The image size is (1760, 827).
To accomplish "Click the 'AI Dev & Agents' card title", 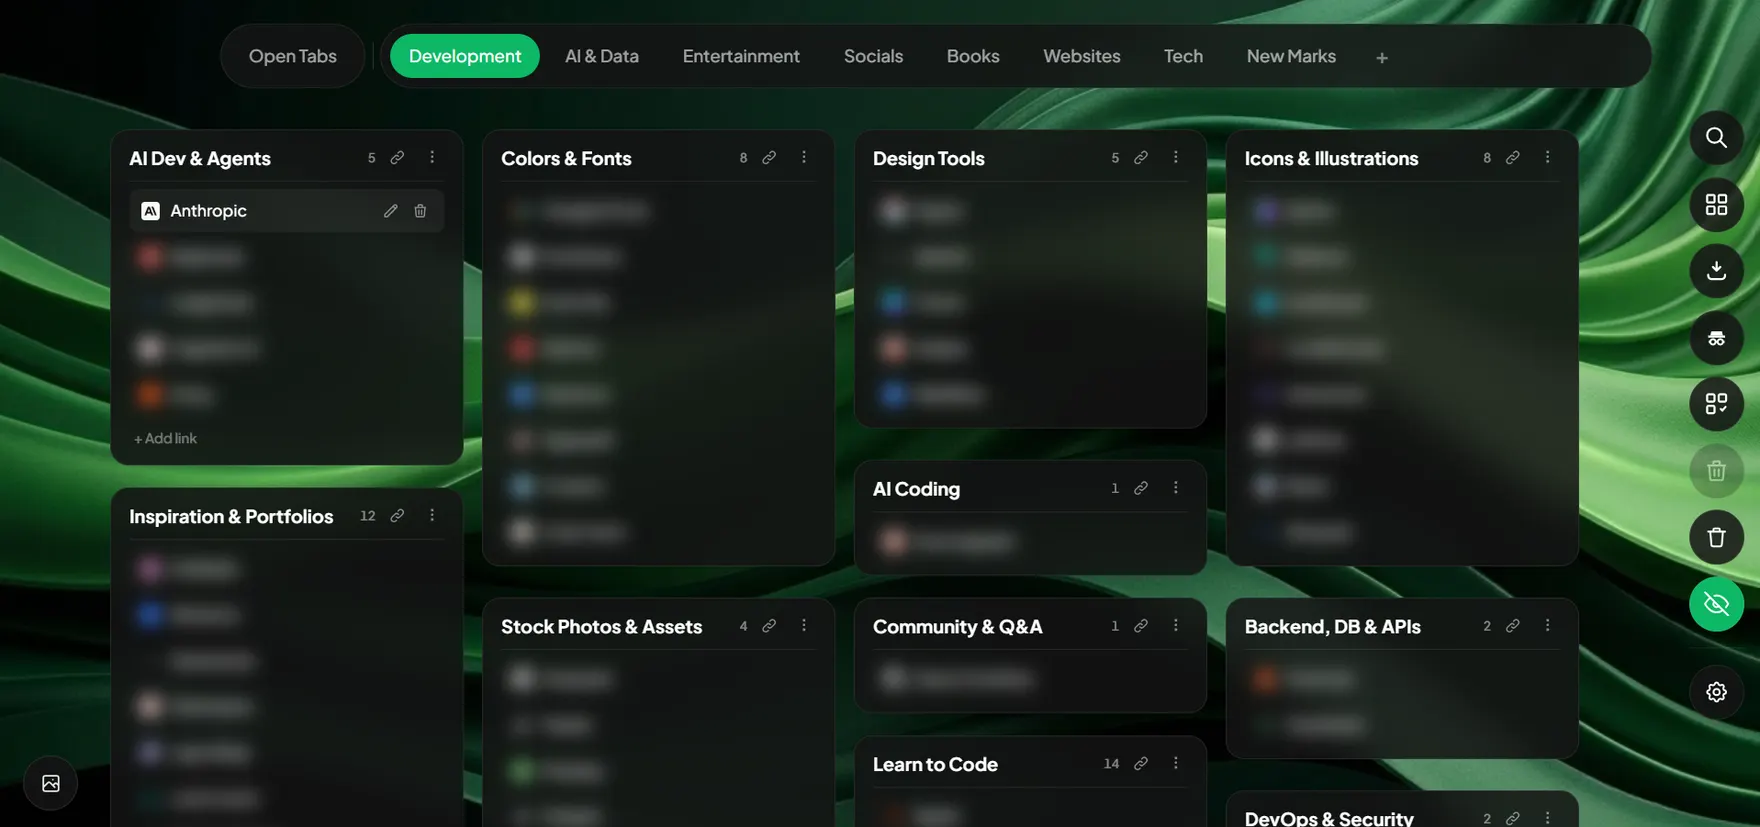I will (x=200, y=158).
